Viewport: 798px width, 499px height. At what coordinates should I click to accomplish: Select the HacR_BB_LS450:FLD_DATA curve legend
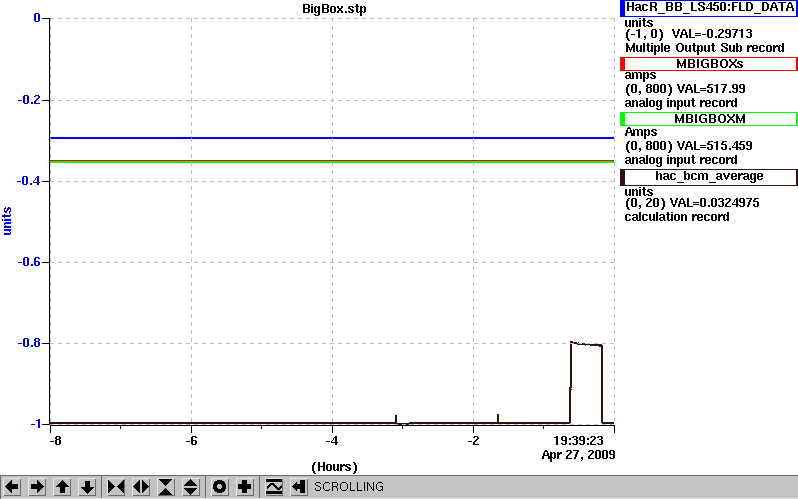pos(708,8)
